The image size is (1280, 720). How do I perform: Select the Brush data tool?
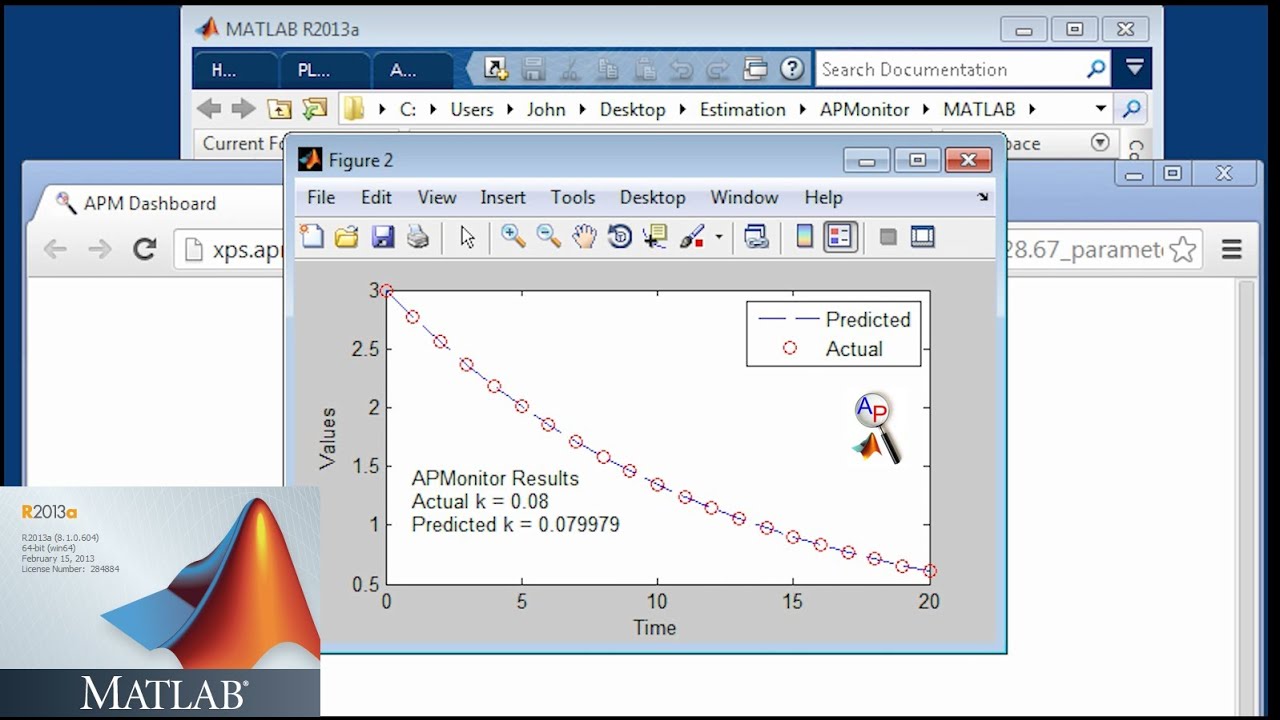click(x=692, y=237)
